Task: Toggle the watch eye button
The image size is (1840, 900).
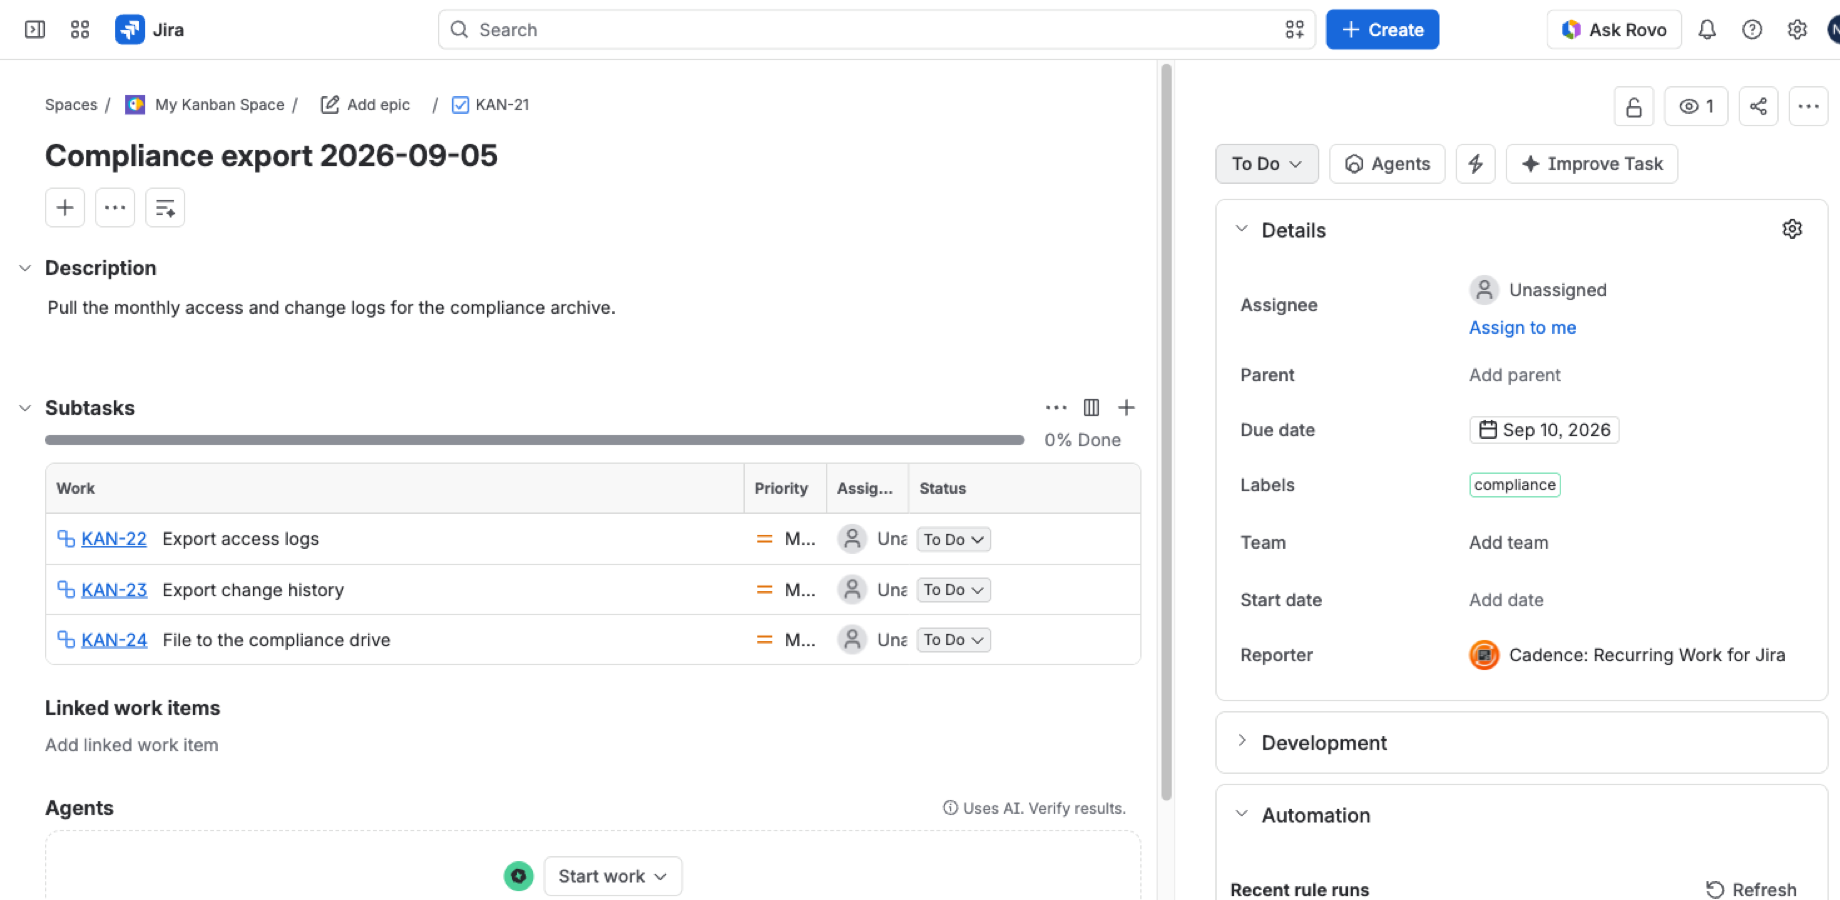Action: (x=1697, y=106)
